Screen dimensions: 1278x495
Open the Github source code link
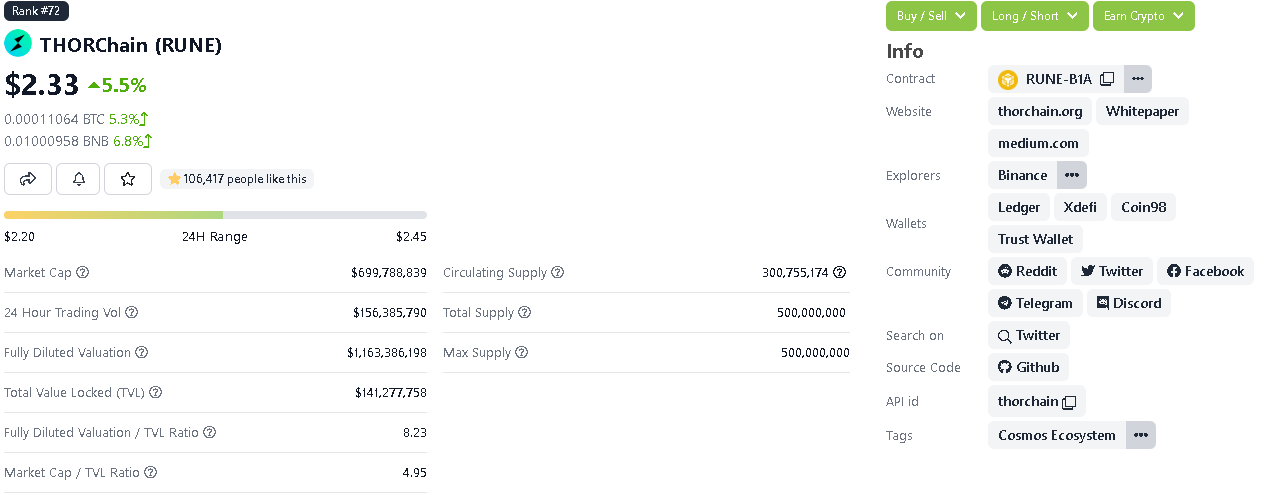click(1028, 367)
